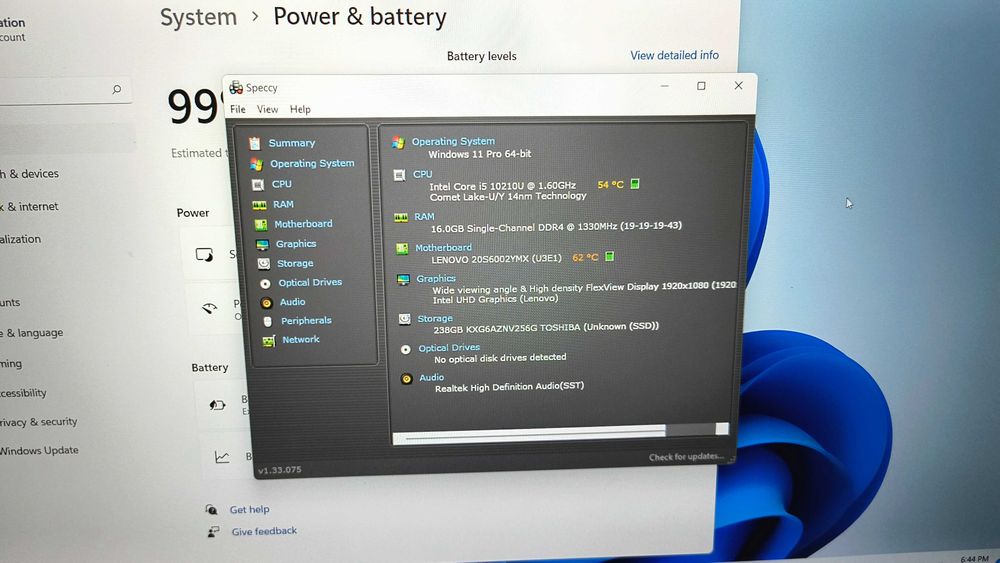Click the Storage drive icon in sidebar
Viewport: 1000px width, 563px height.
[263, 264]
